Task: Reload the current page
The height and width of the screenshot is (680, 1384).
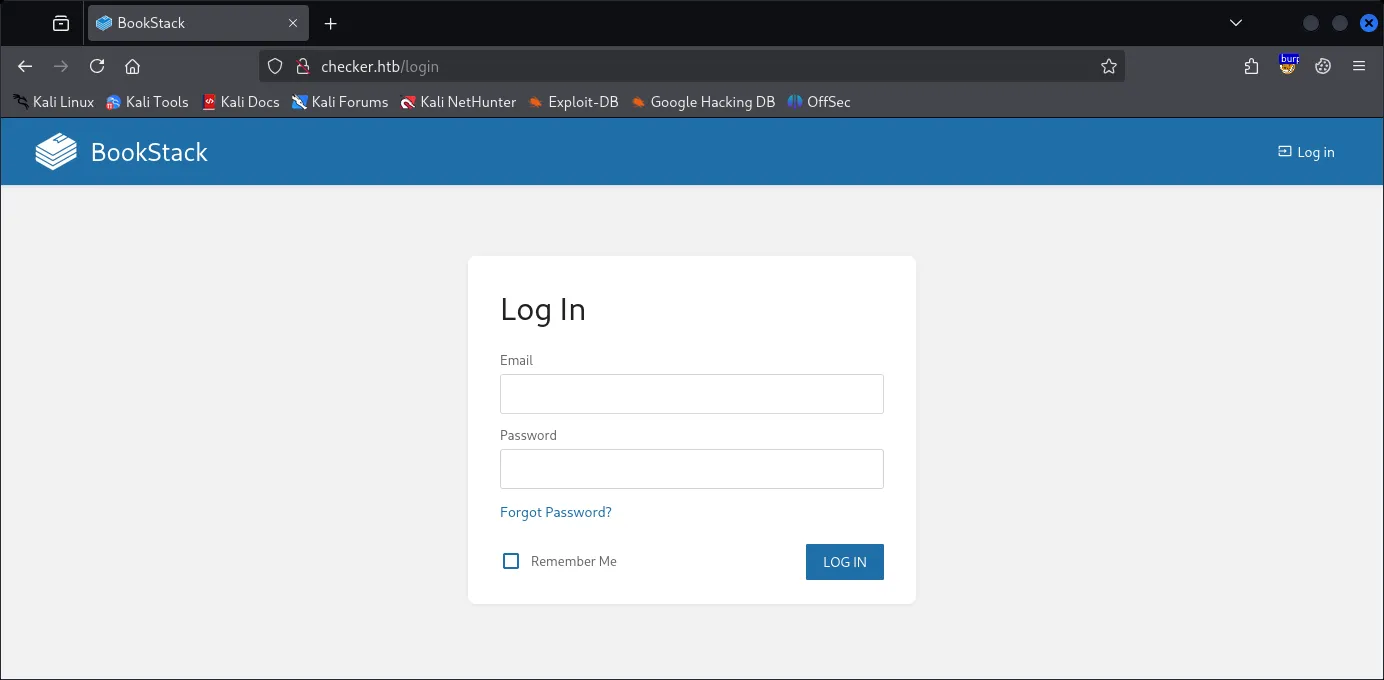Action: [x=97, y=66]
